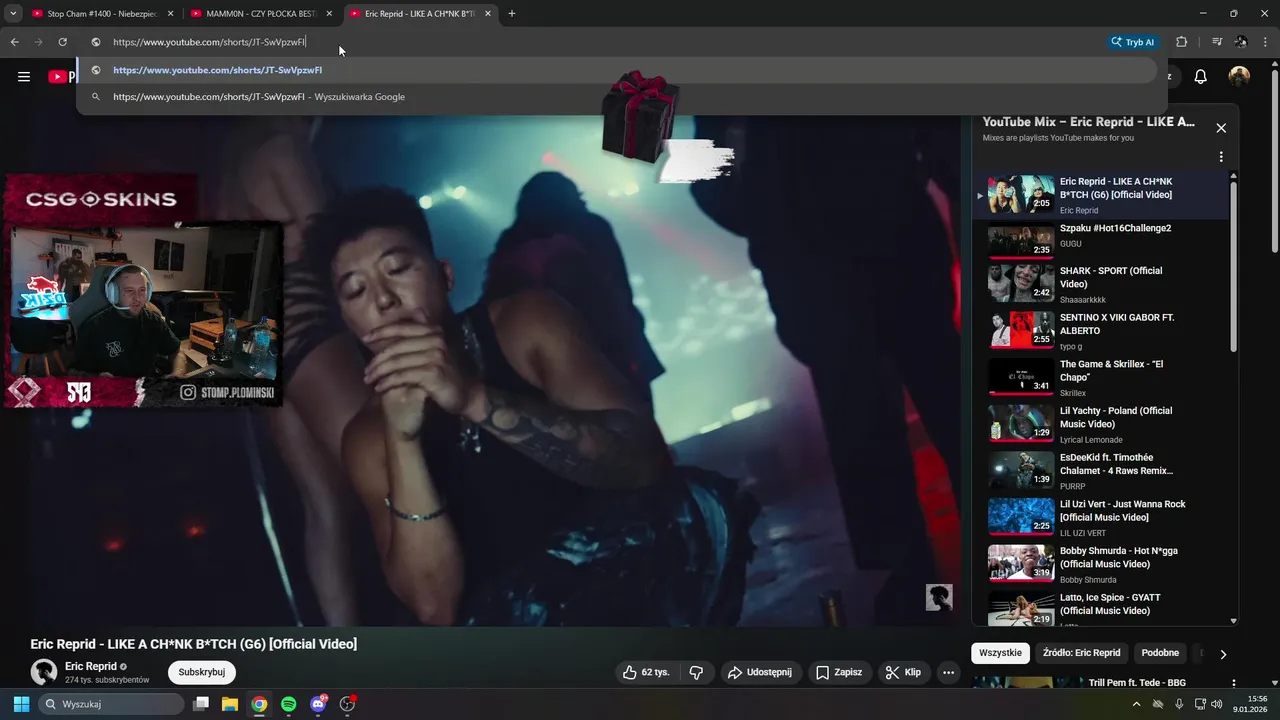Play Lil Uzi Vert - Just Wanna Rock

[1100, 517]
